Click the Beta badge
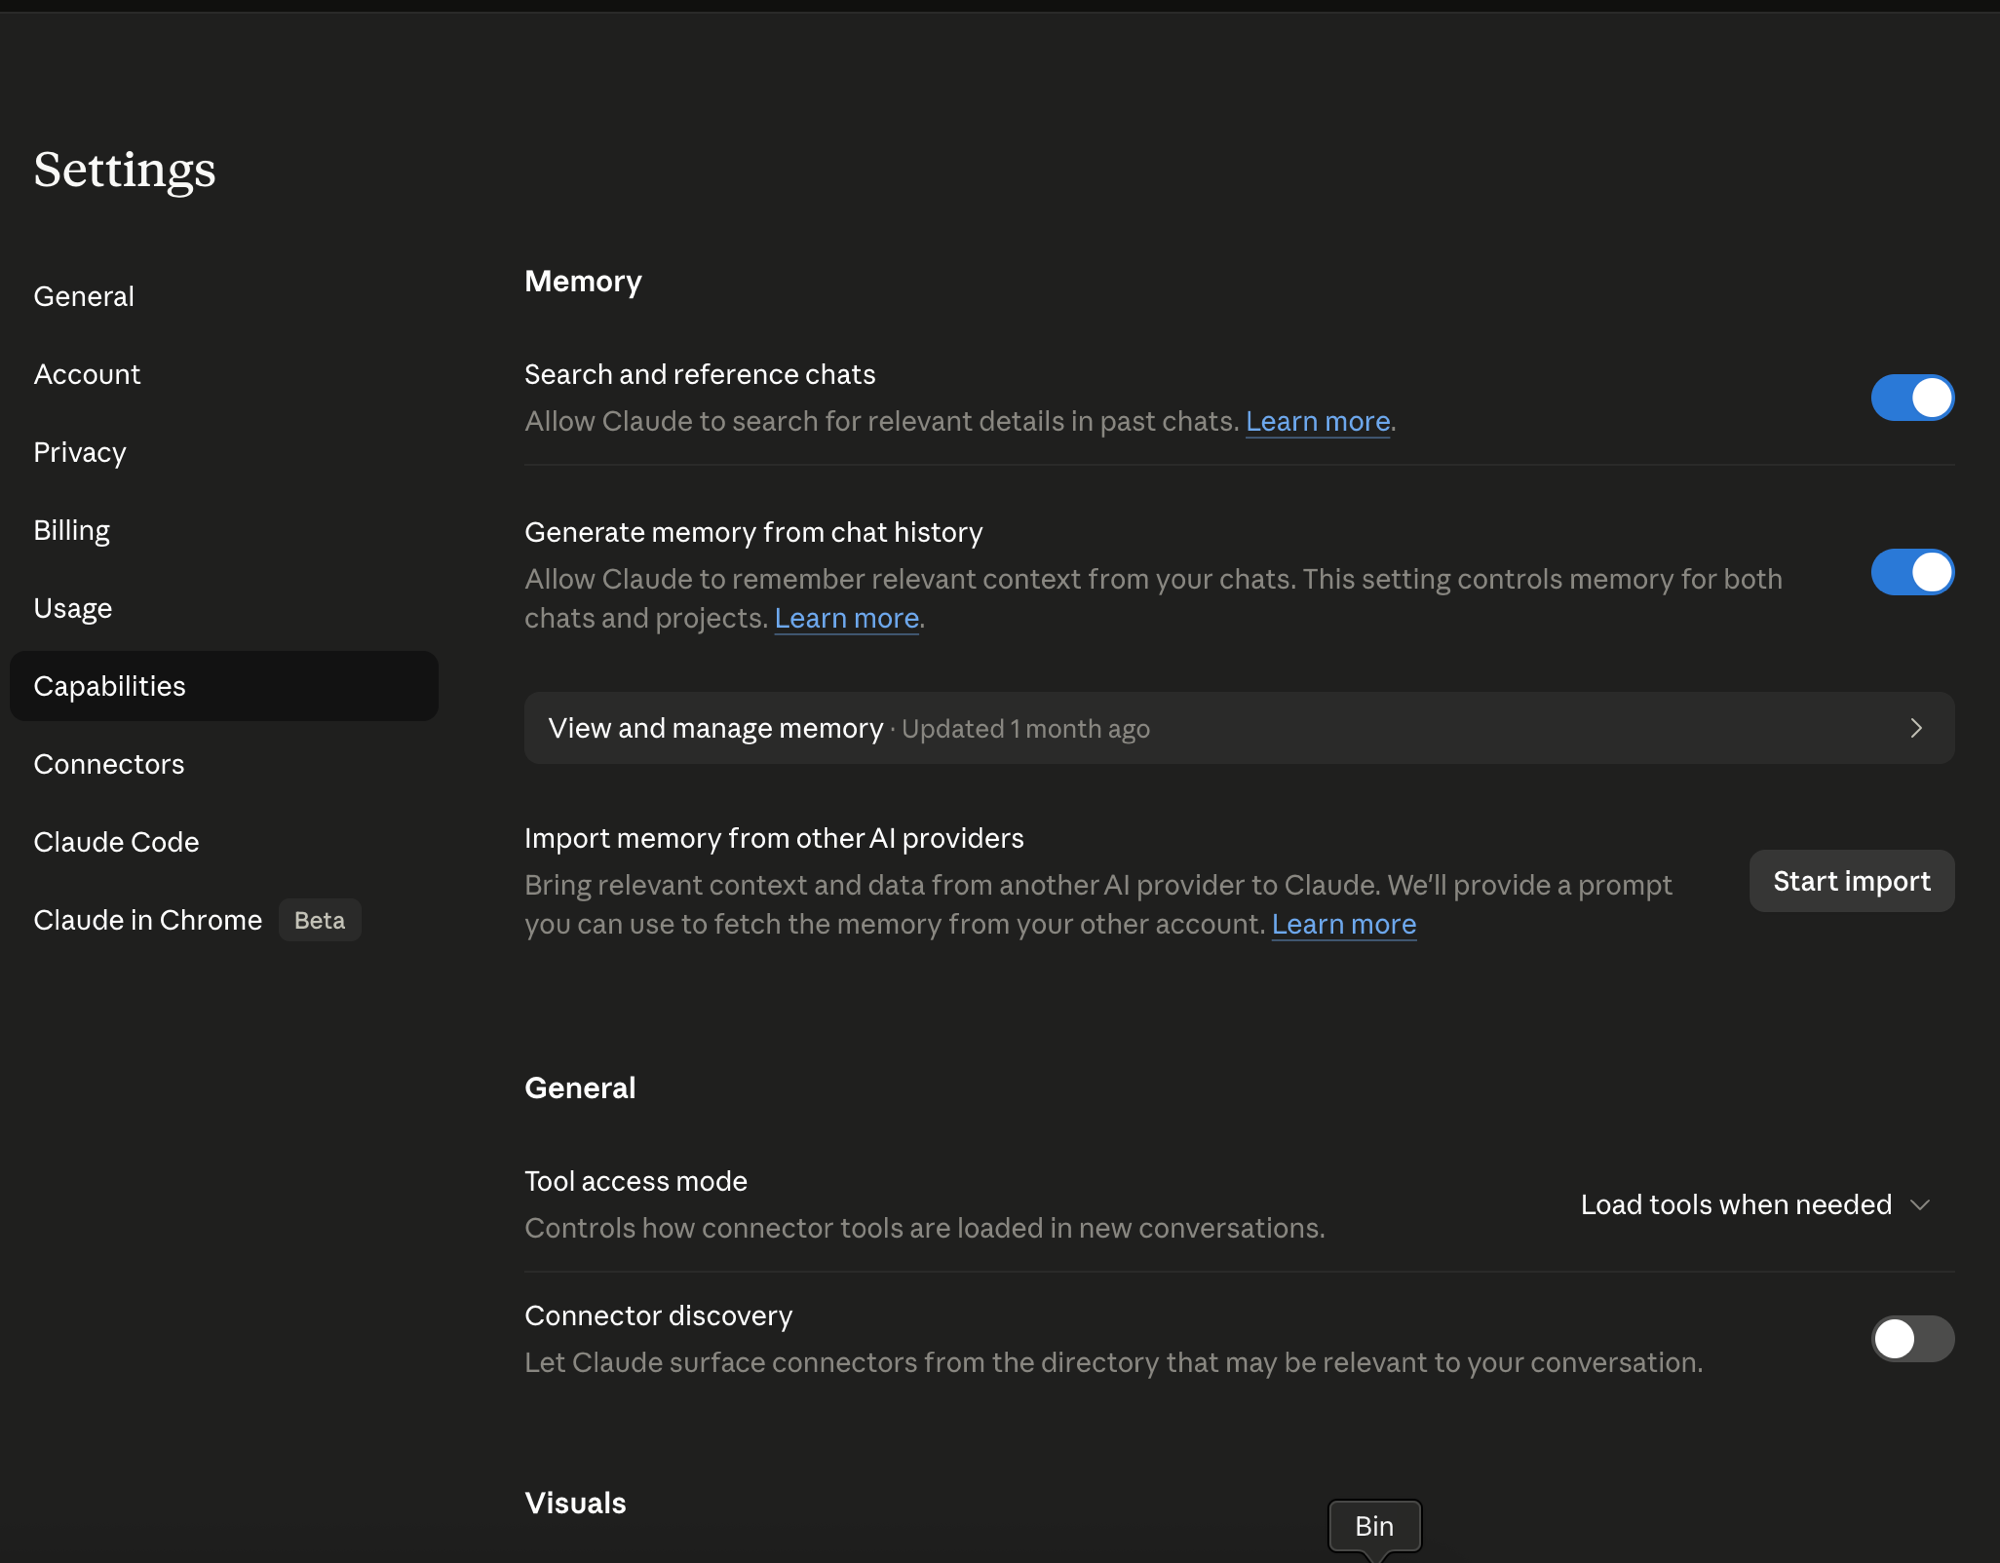 point(319,920)
